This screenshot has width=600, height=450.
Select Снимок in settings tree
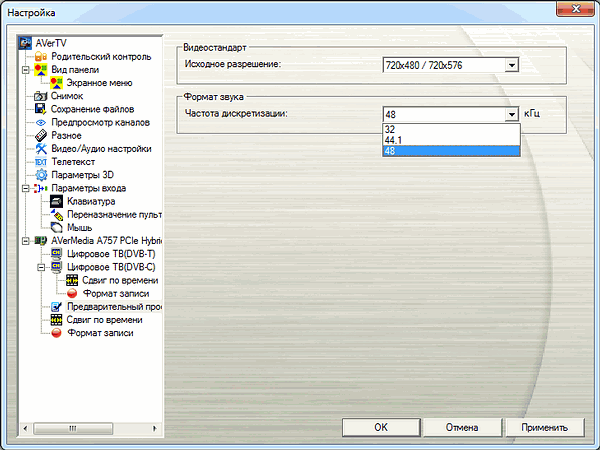[67, 96]
